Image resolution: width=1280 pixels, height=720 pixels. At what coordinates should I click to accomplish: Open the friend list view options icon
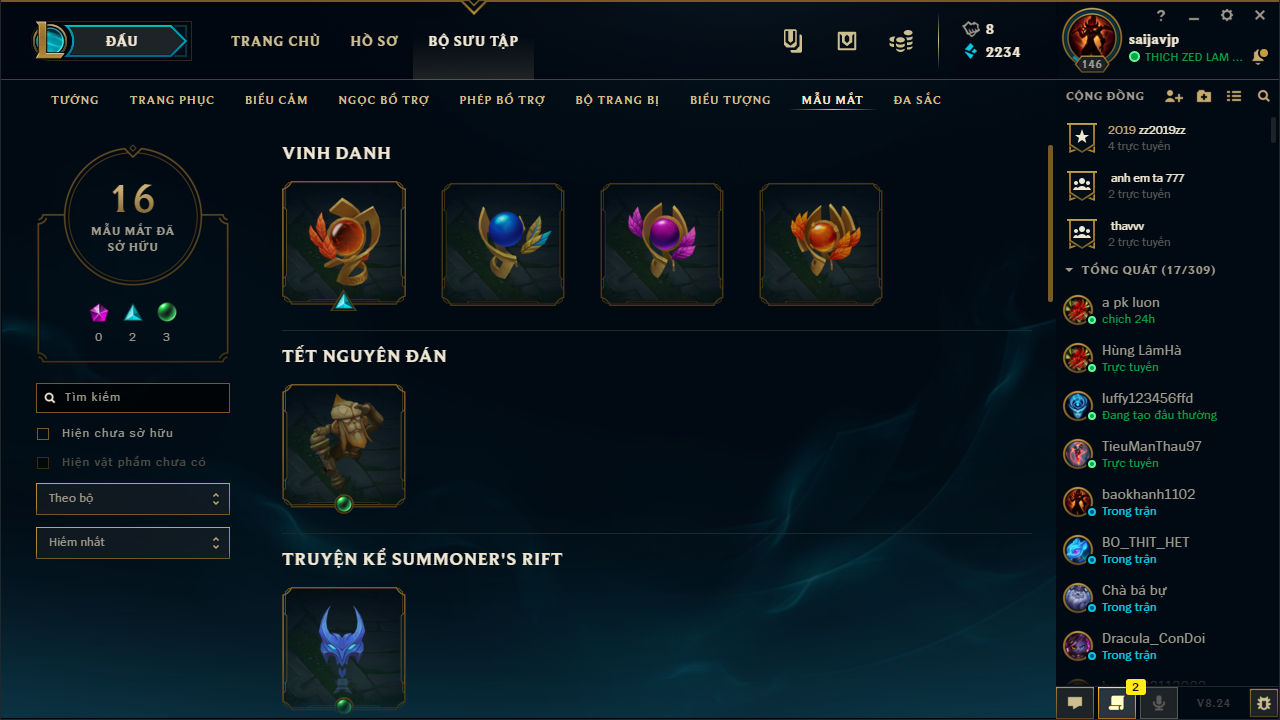click(1234, 97)
